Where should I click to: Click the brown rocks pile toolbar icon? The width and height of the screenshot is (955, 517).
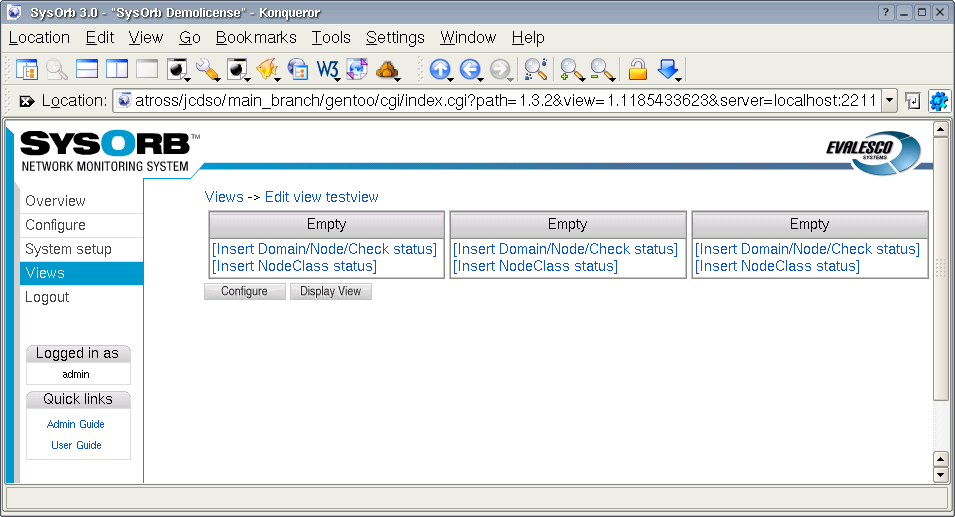click(x=387, y=69)
